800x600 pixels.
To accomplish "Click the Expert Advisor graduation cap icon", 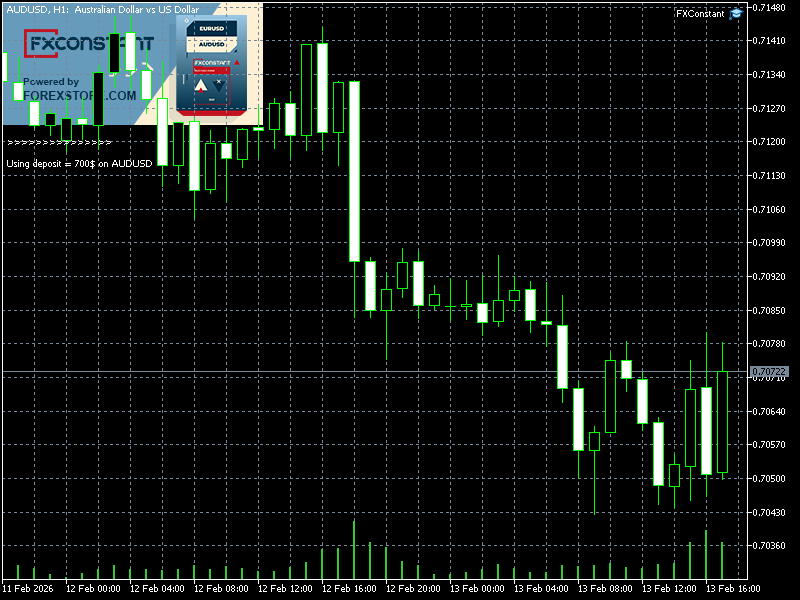I will [x=737, y=13].
